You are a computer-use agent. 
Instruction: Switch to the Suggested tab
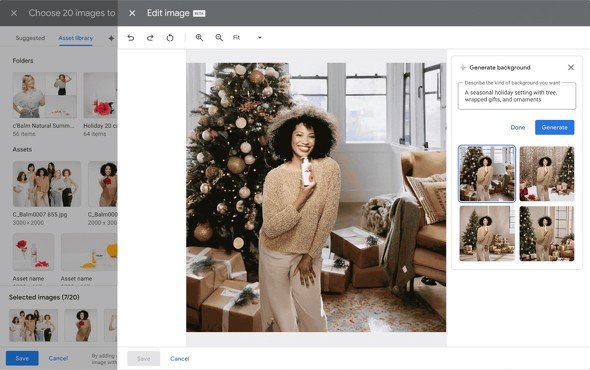[x=30, y=38]
